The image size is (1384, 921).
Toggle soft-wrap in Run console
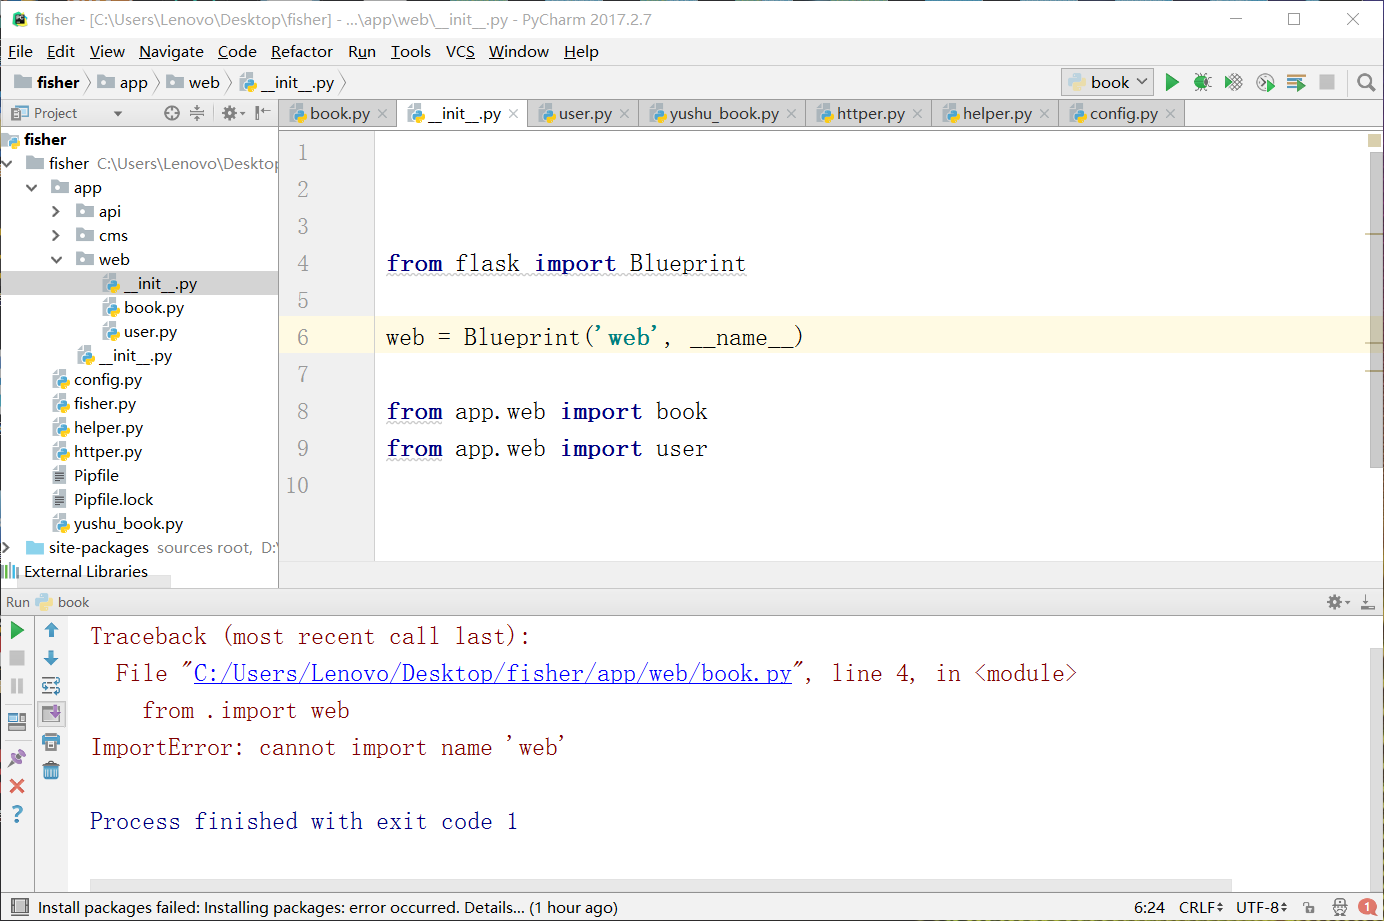51,686
